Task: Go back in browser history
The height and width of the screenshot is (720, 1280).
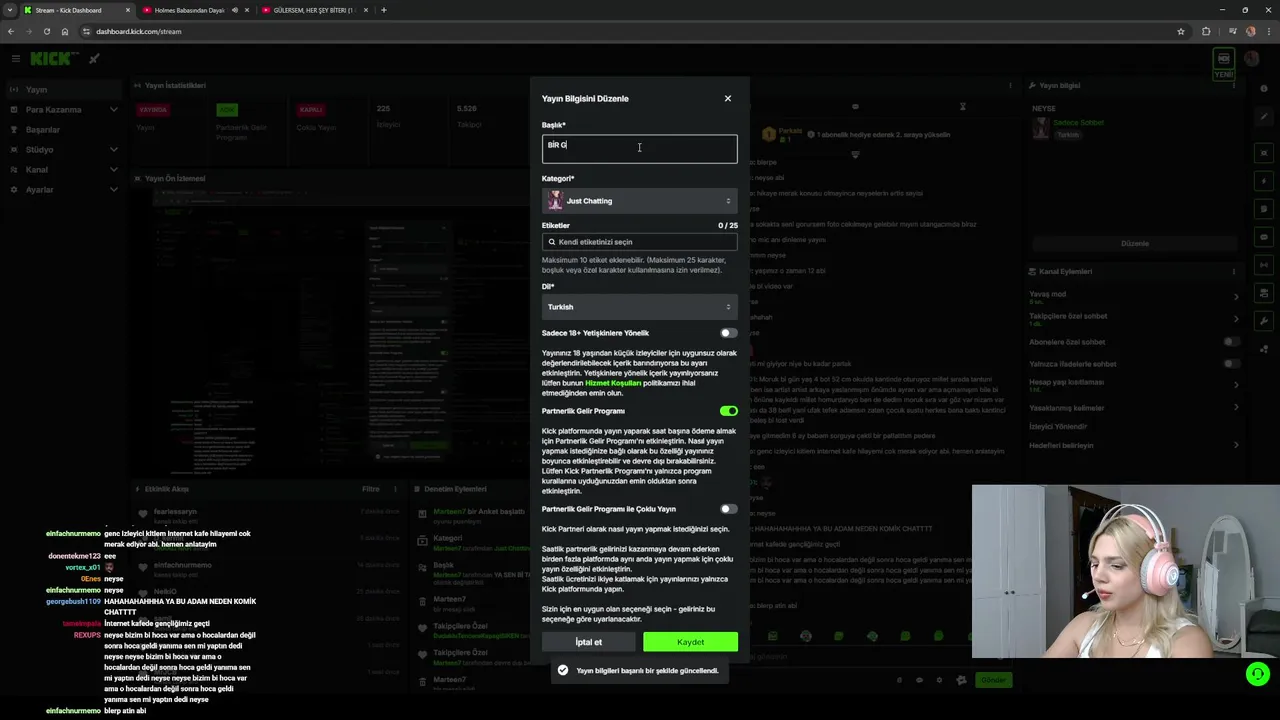Action: coord(11,31)
